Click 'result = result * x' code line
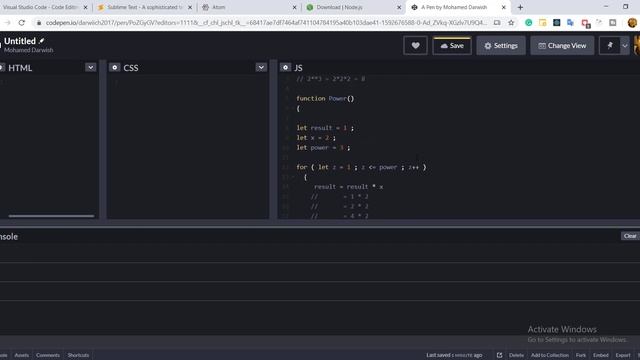 click(348, 187)
